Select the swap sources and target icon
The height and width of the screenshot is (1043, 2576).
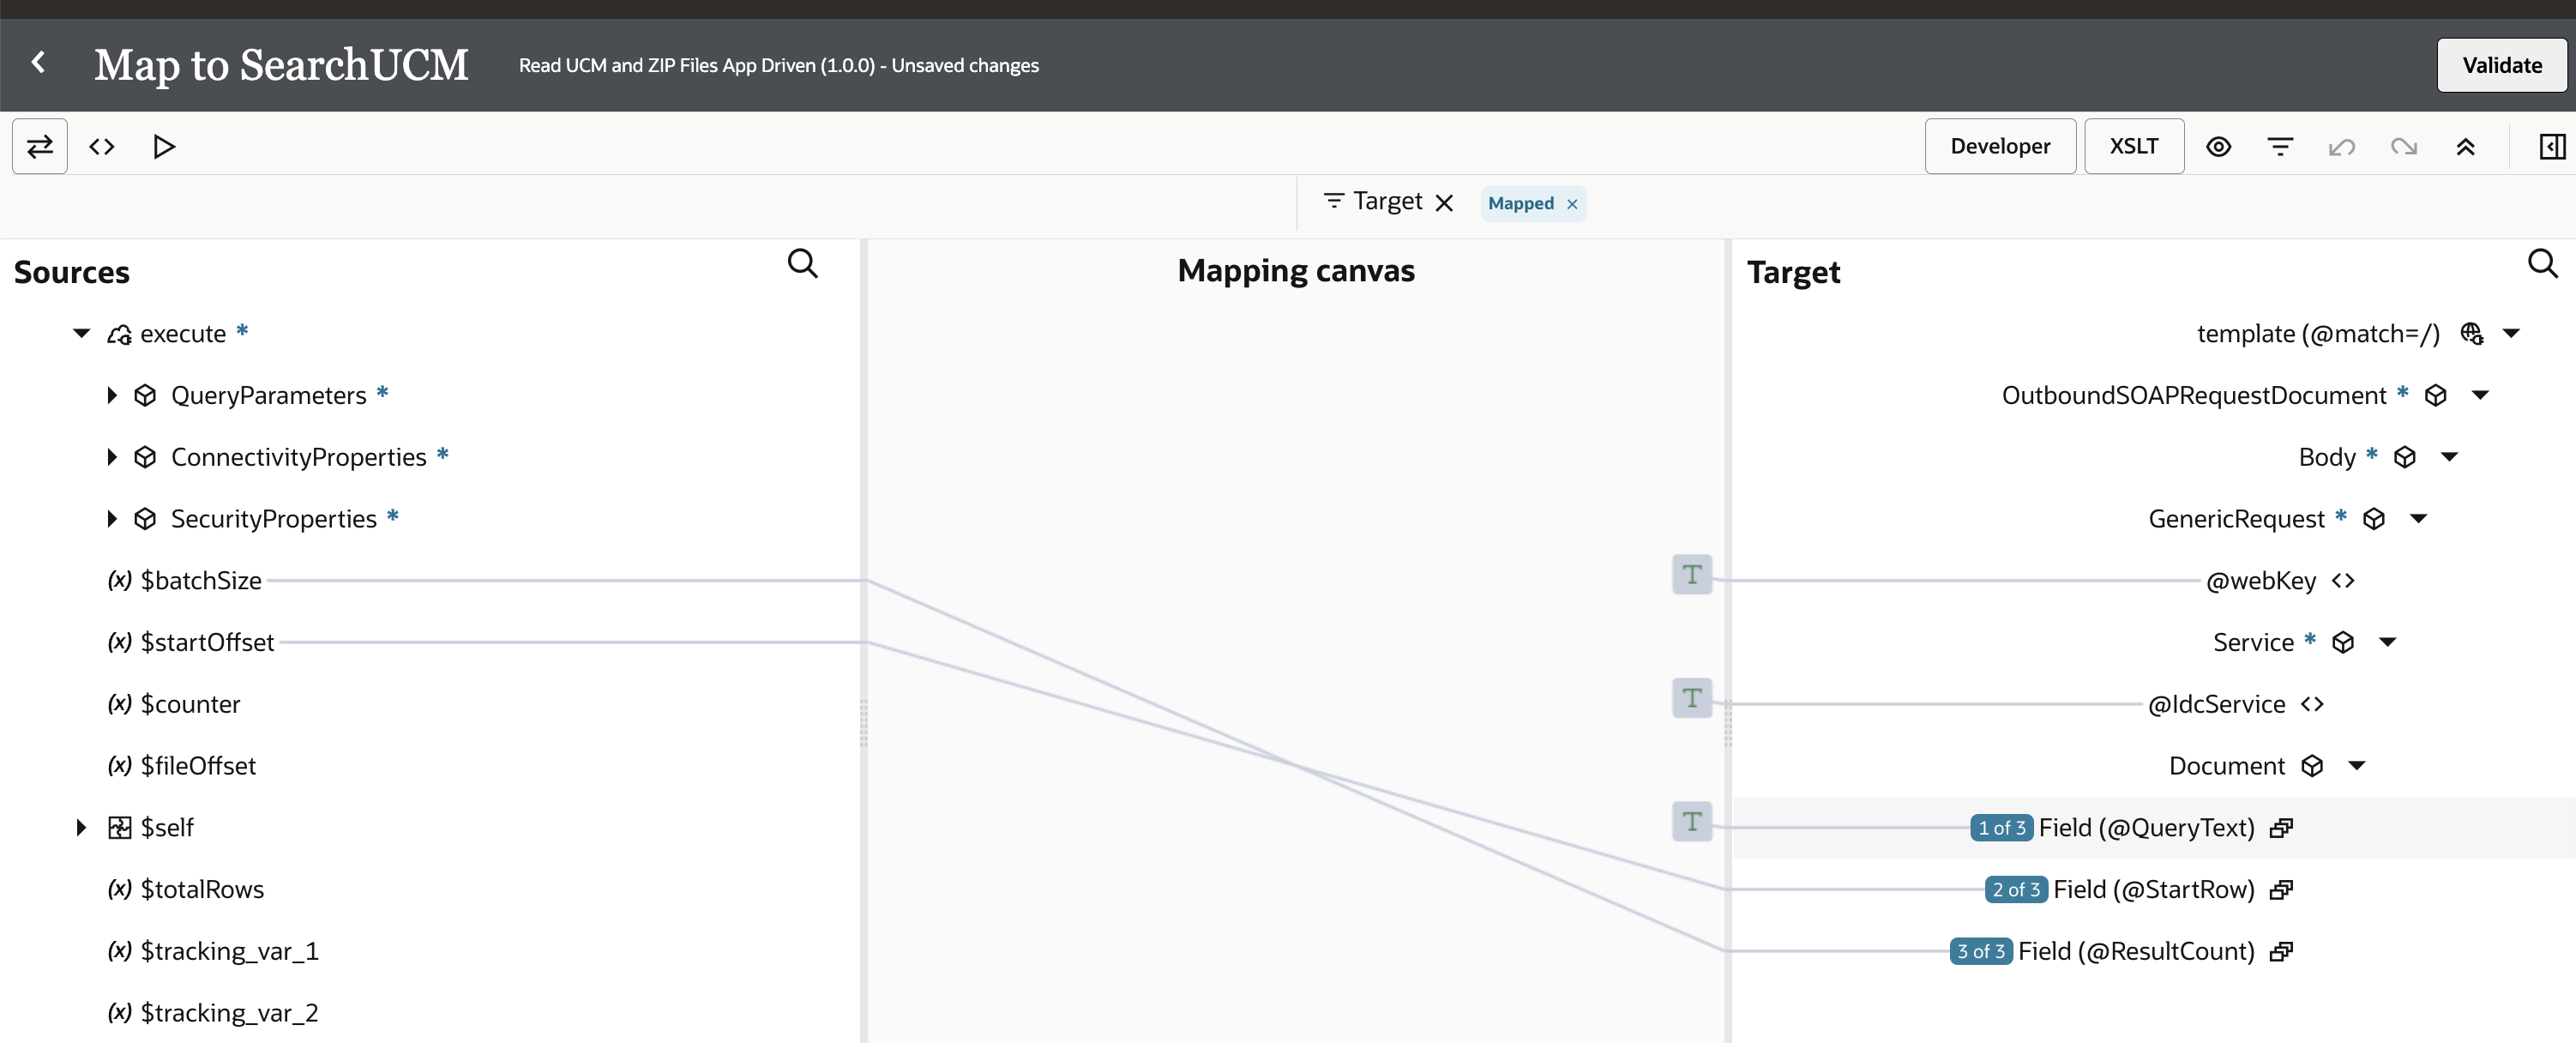point(39,146)
